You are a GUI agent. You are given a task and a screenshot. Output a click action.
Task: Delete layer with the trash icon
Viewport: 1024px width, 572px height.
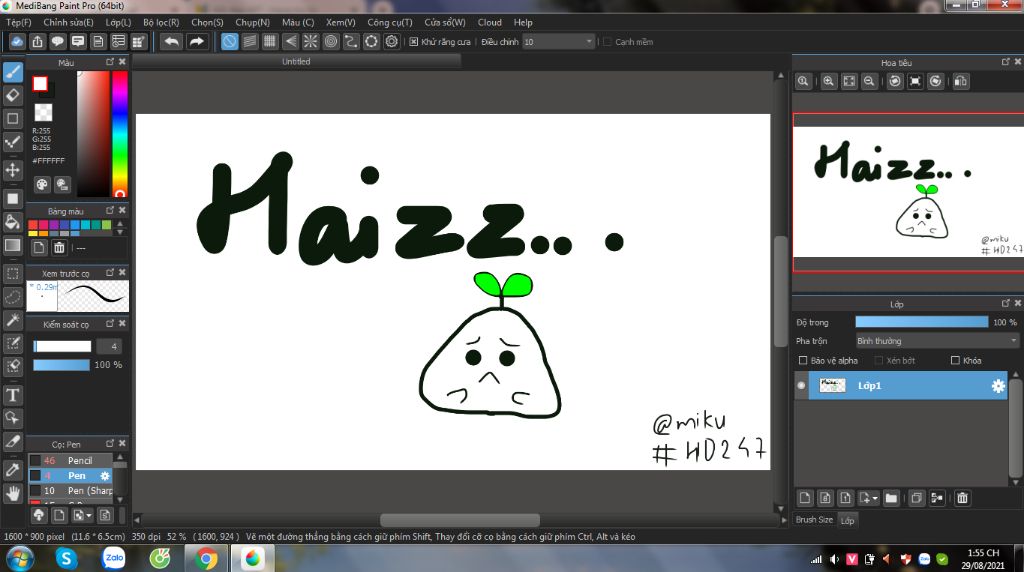click(x=962, y=498)
